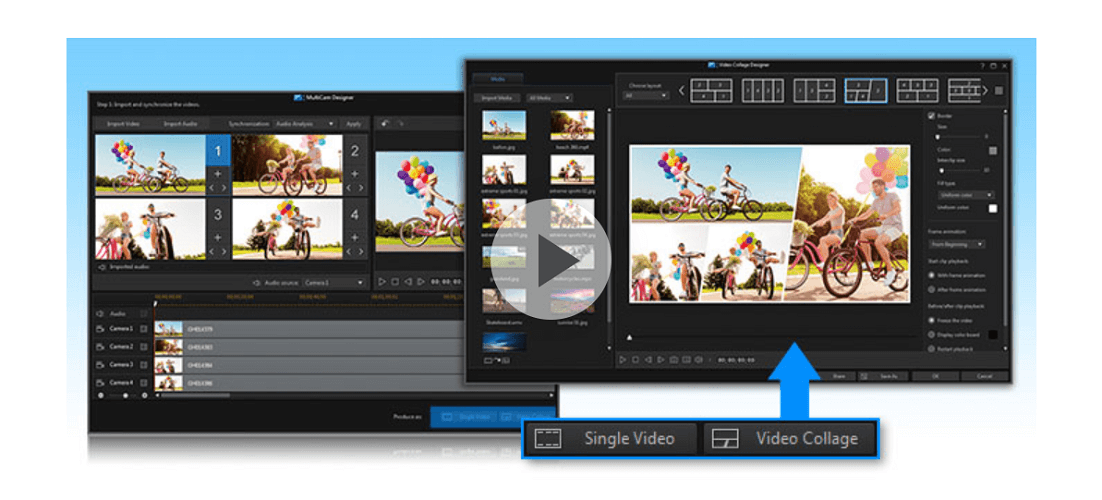Toggle the Border checkbox

pos(932,115)
